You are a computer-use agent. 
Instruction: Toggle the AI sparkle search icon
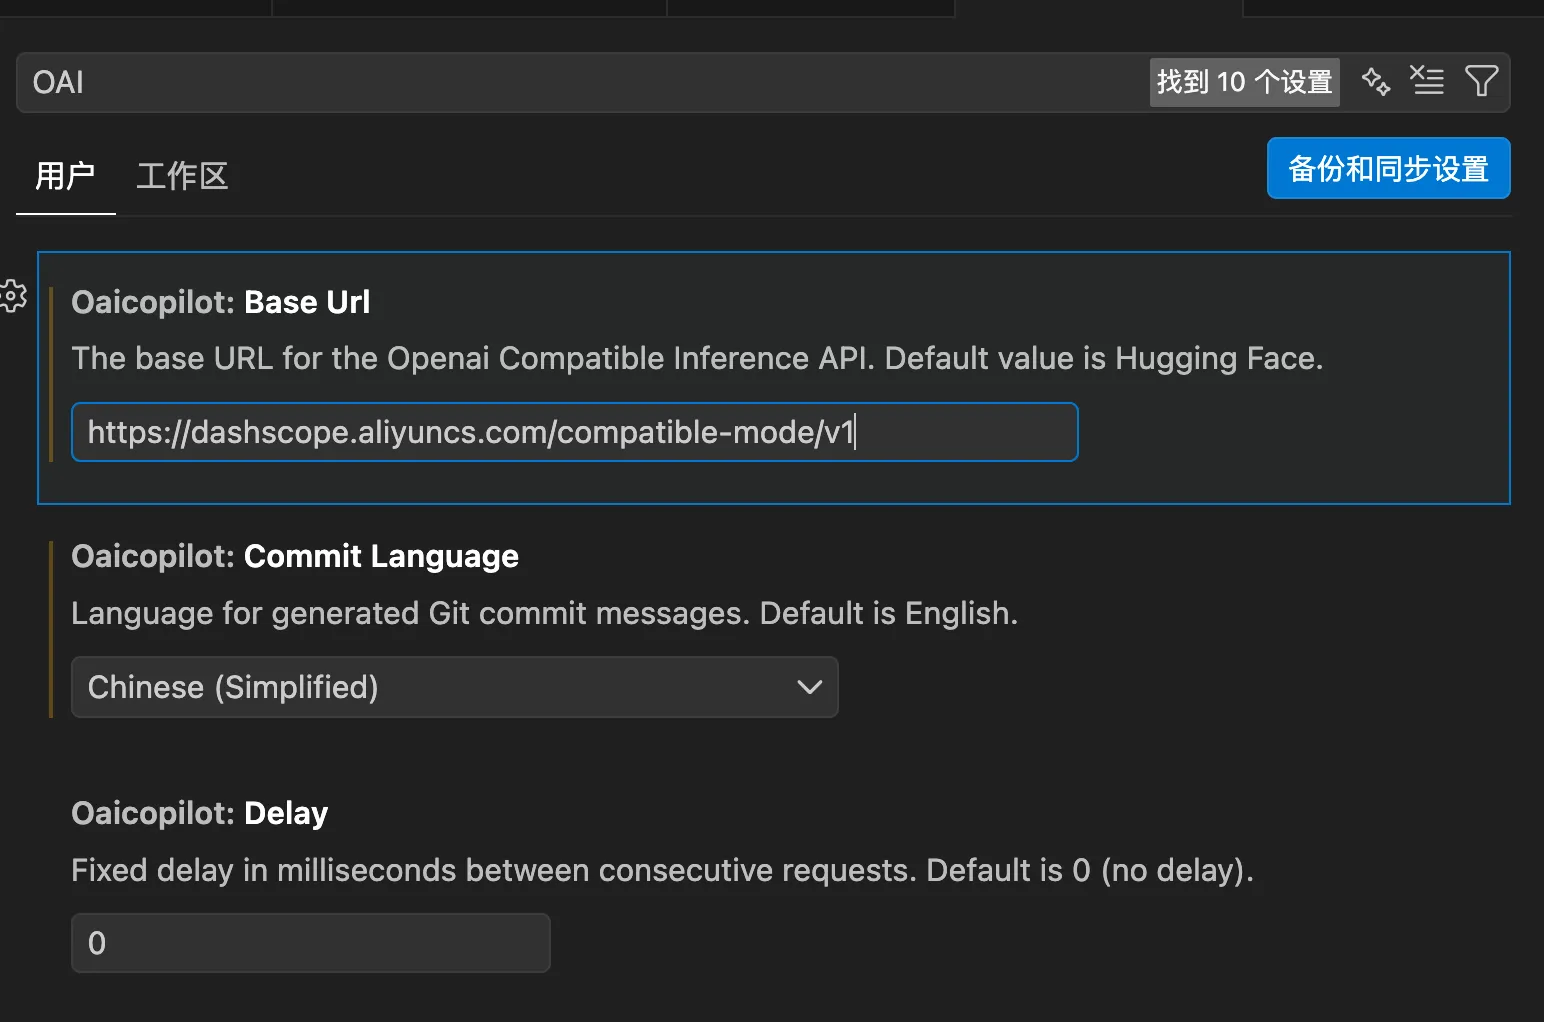point(1376,81)
